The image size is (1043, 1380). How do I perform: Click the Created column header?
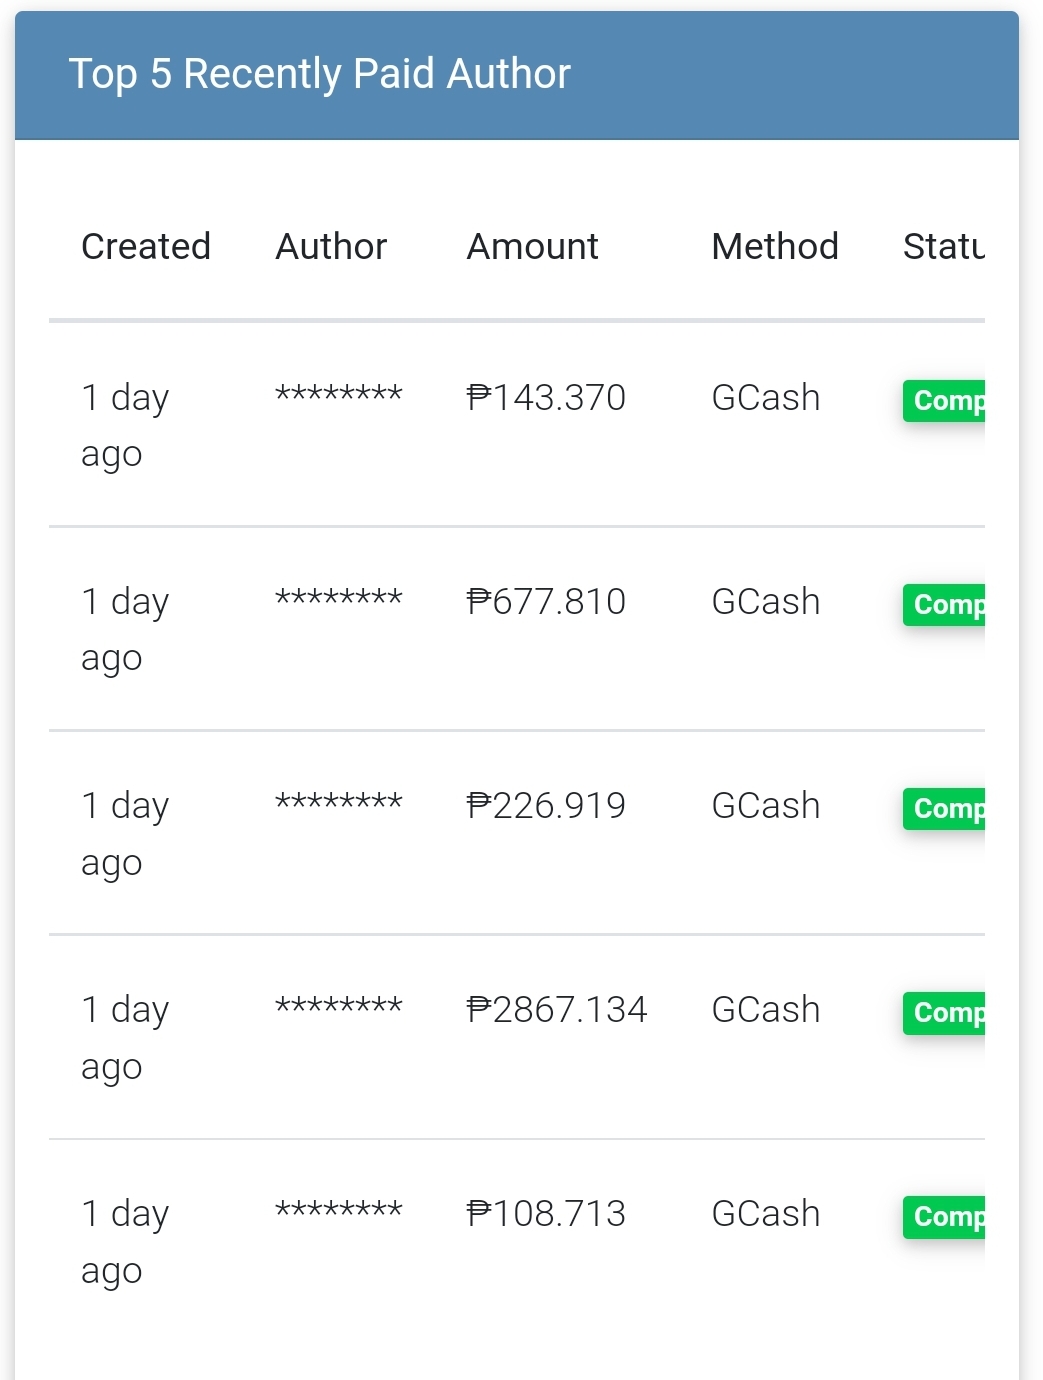click(x=146, y=247)
